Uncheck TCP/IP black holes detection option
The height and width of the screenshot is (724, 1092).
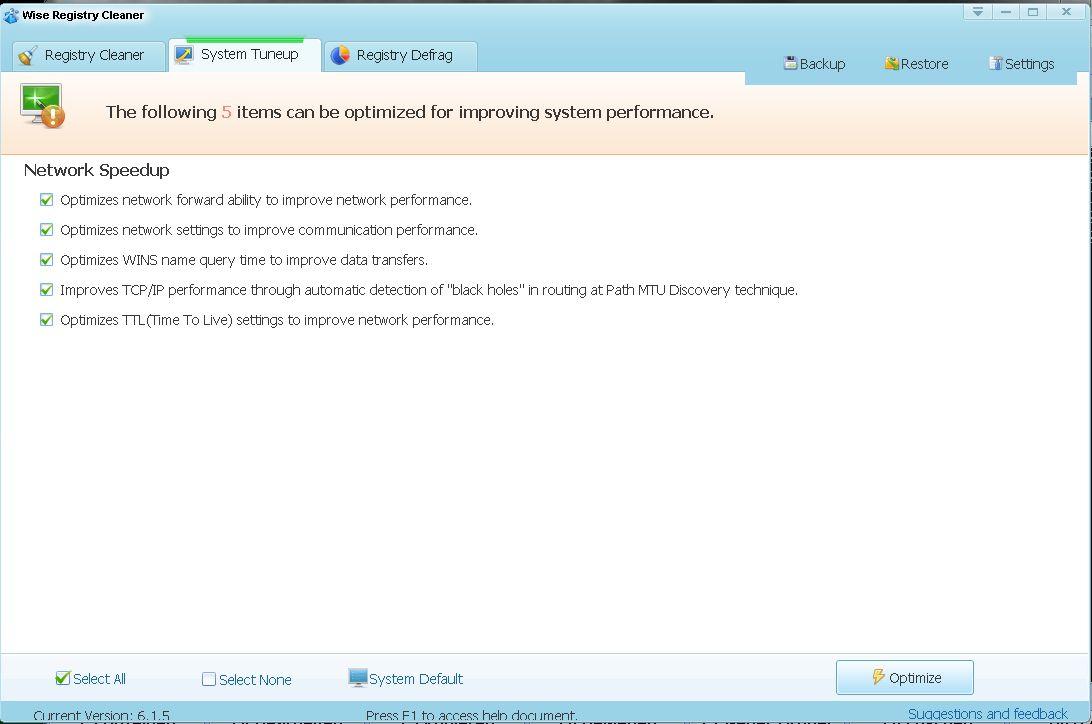[47, 290]
